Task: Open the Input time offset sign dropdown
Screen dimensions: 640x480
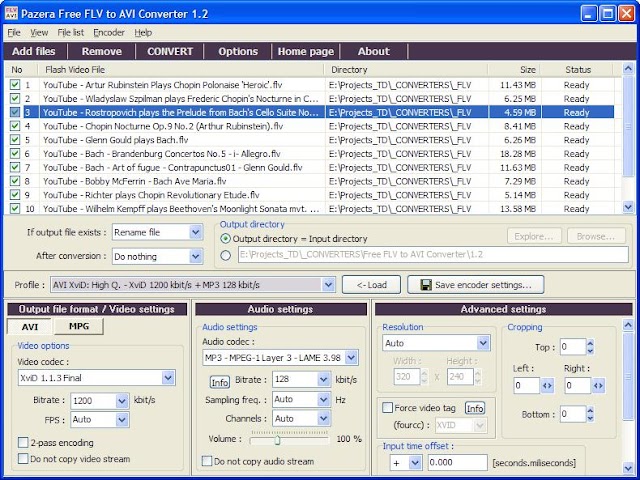Action: pos(415,462)
